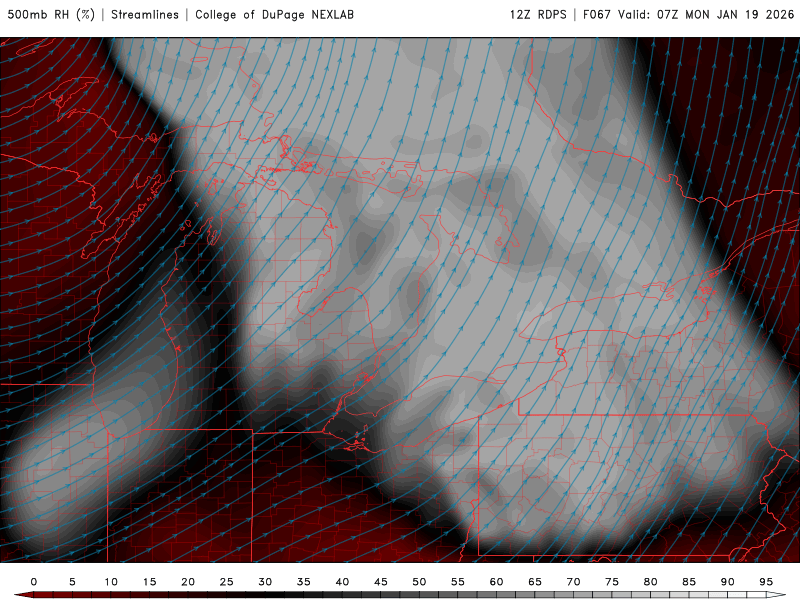The image size is (800, 600).
Task: Click the "55" value on the color scale
Action: [x=458, y=582]
